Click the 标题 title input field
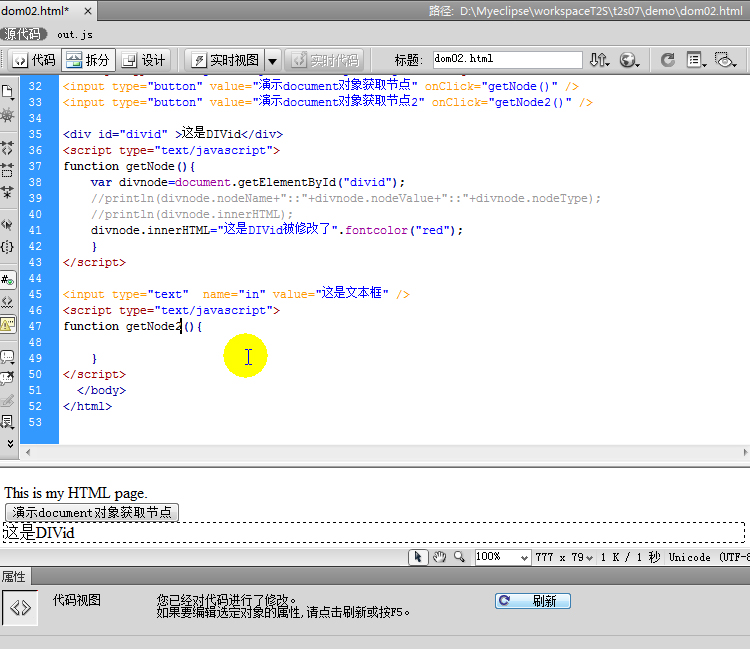This screenshot has width=750, height=649. pos(507,59)
